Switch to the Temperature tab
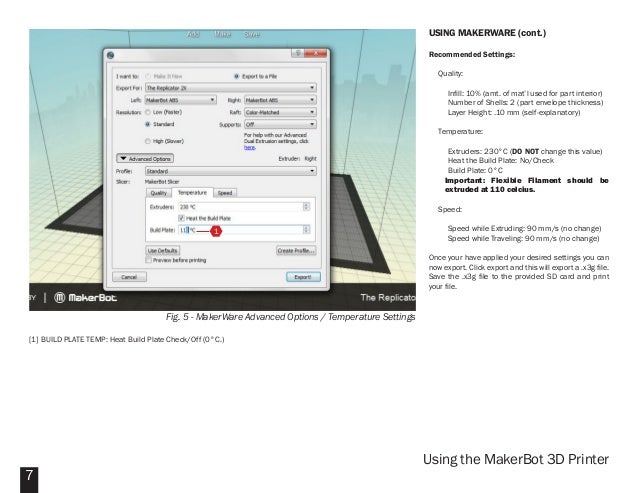Viewport: 638px width, 493px height. [192, 192]
